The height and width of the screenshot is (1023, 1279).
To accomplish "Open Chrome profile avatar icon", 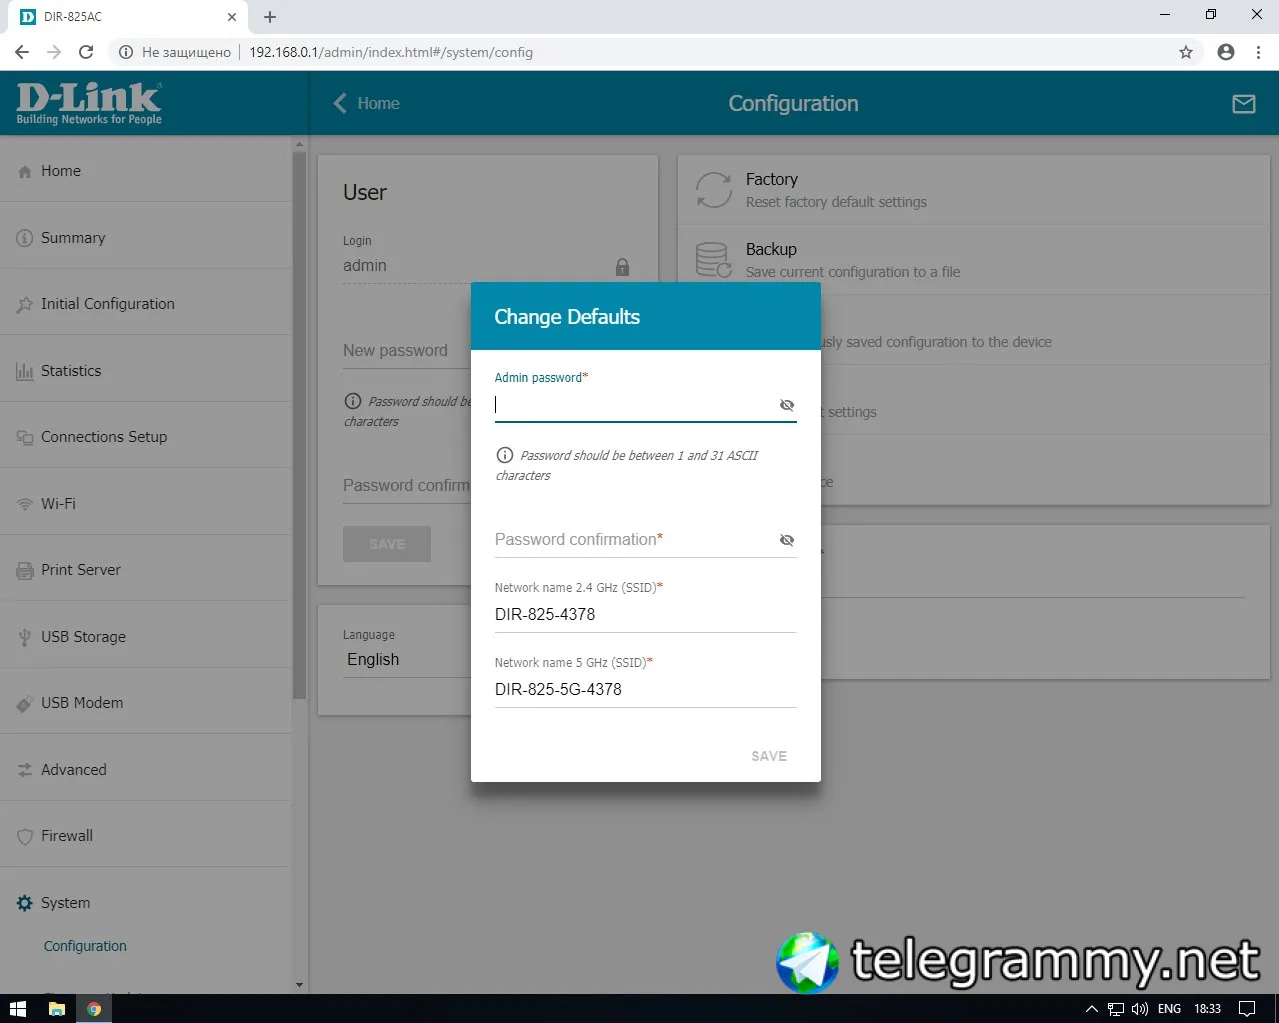I will pyautogui.click(x=1226, y=52).
